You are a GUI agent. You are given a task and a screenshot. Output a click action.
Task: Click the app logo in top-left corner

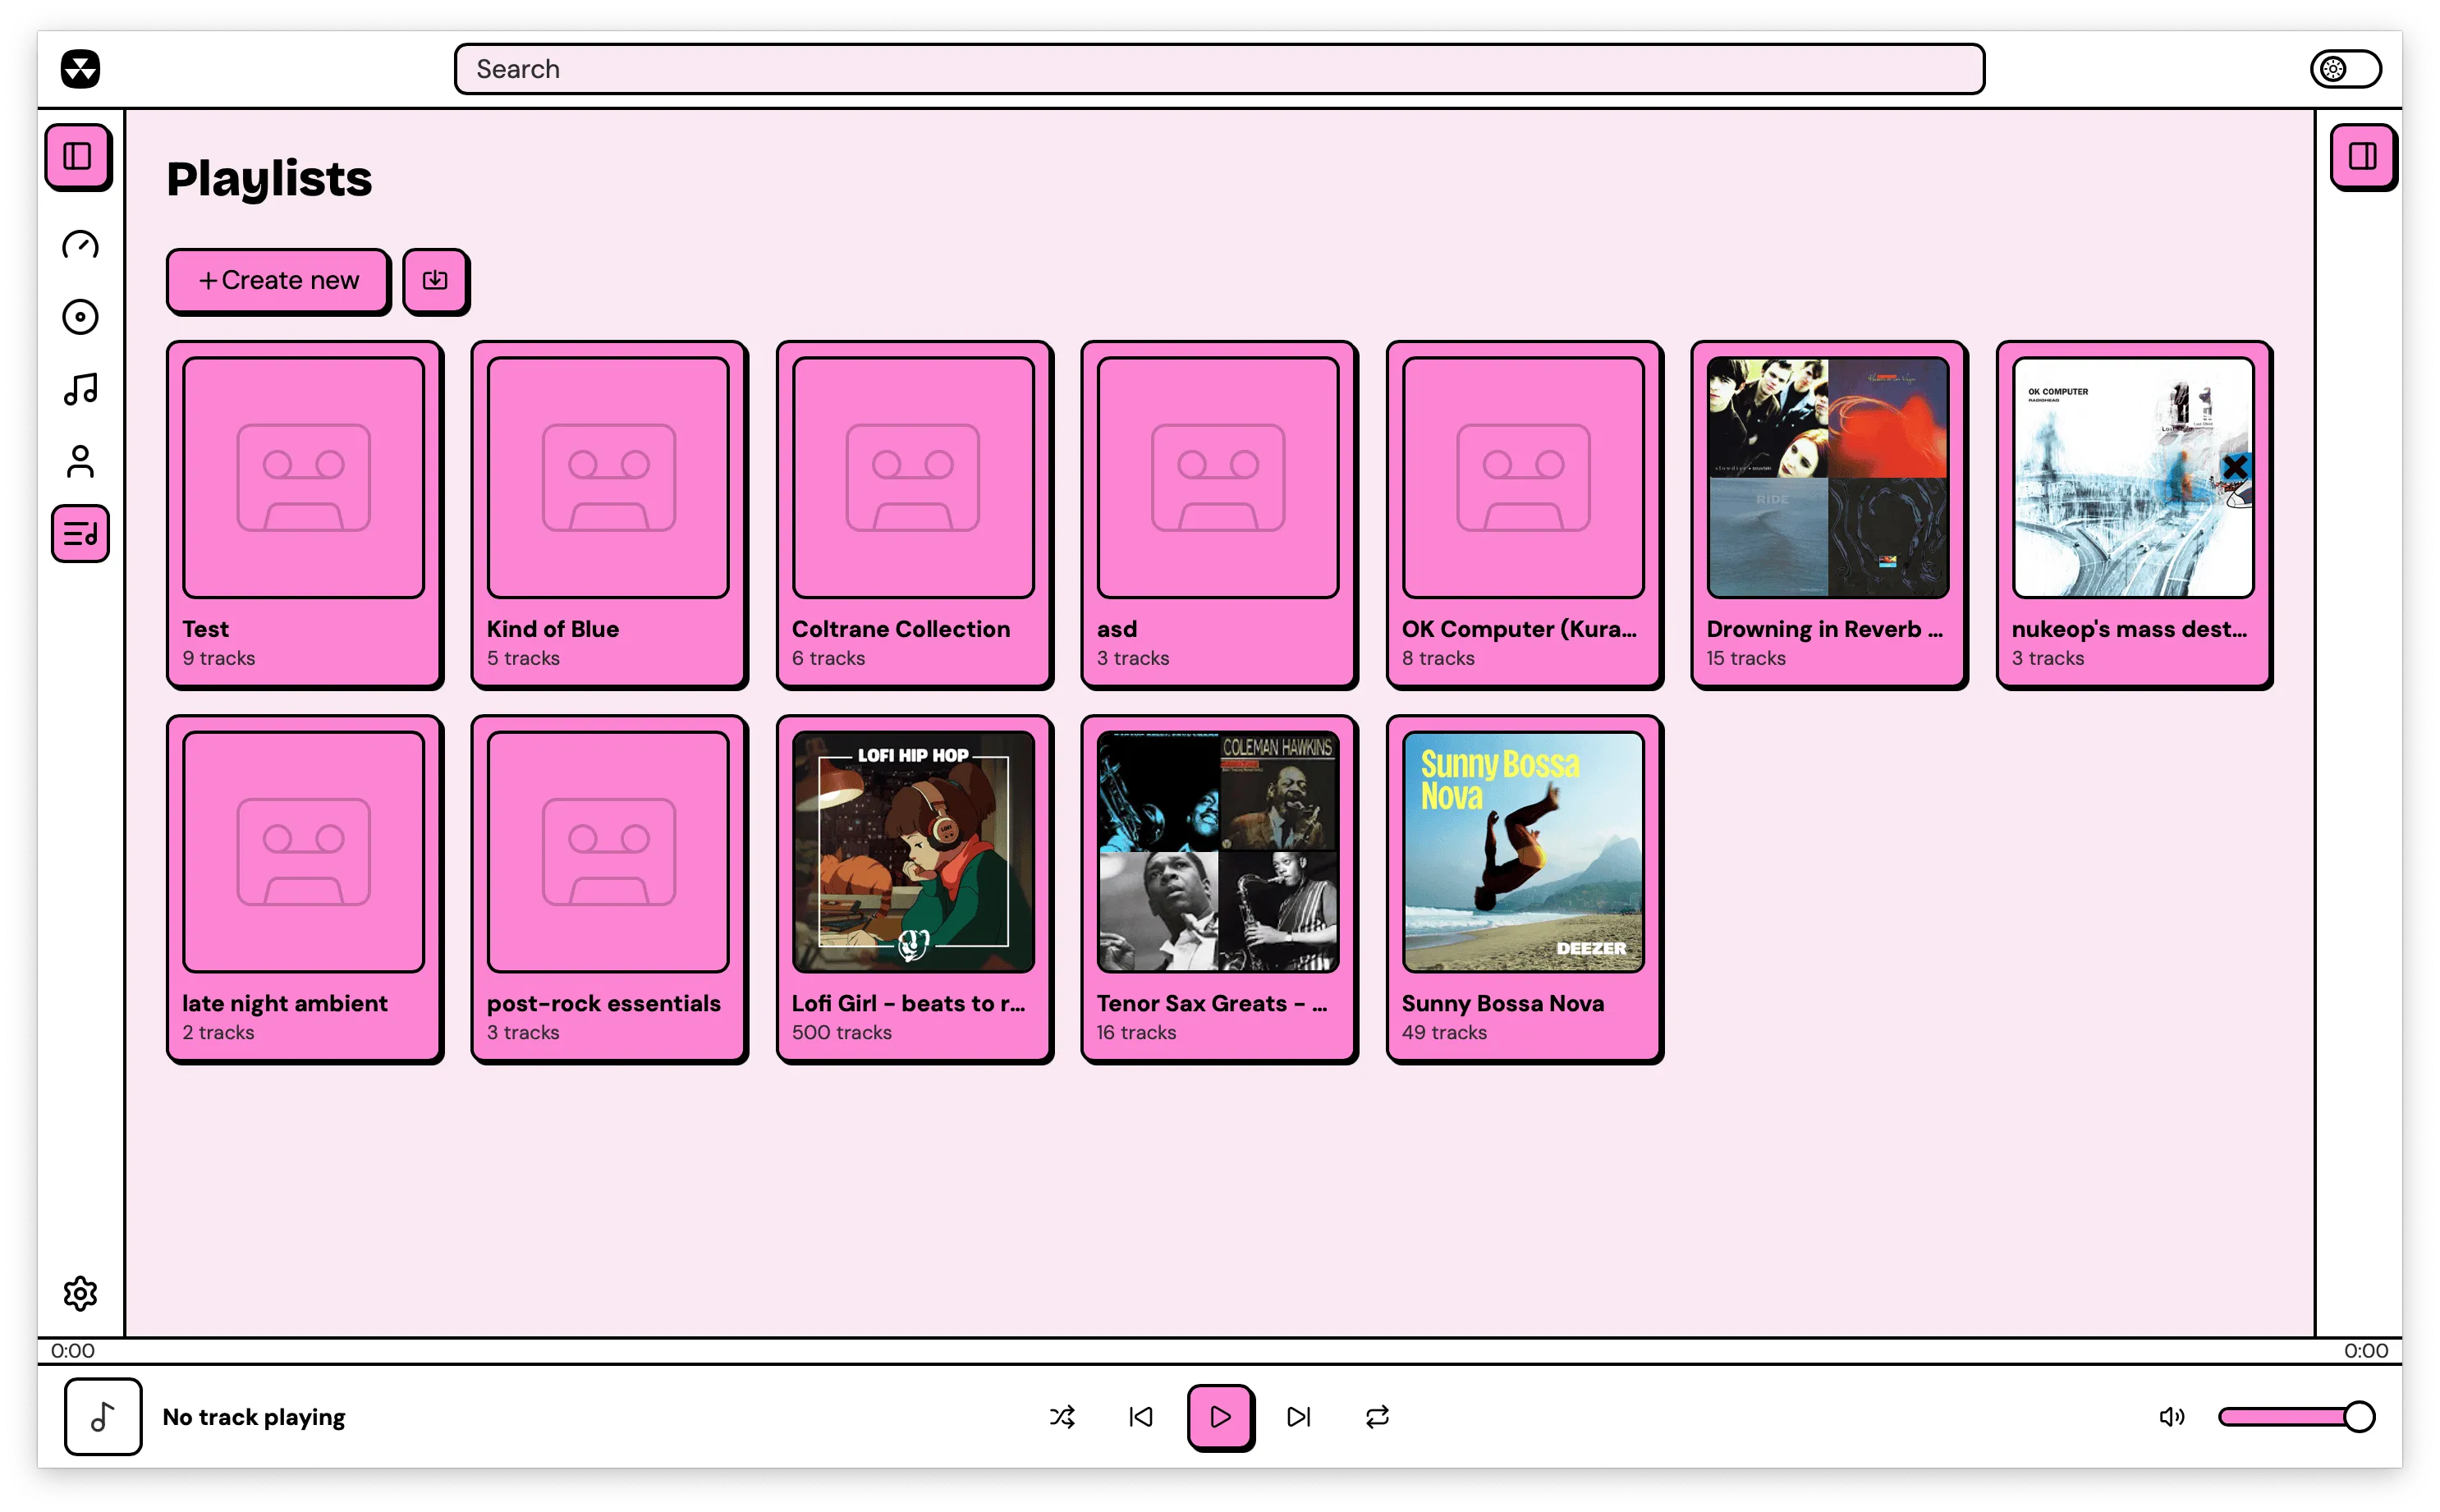(x=80, y=69)
